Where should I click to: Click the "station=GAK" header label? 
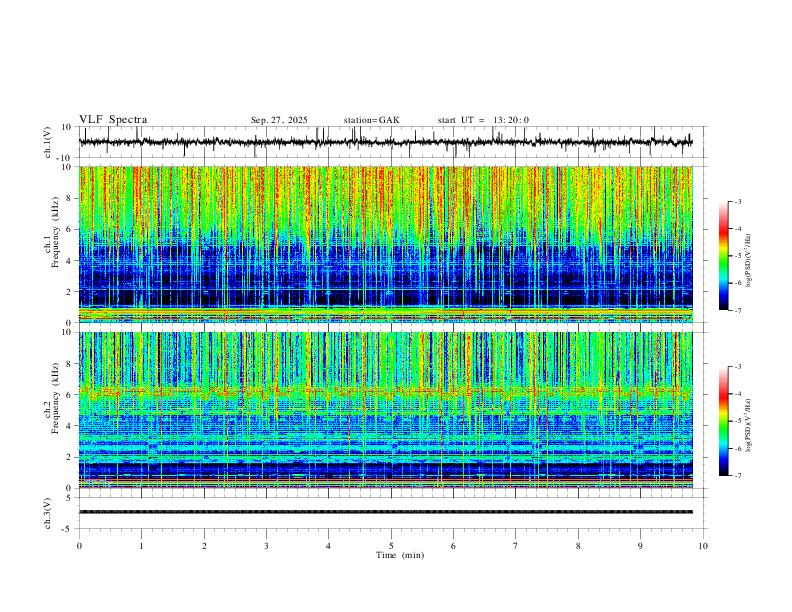point(371,120)
